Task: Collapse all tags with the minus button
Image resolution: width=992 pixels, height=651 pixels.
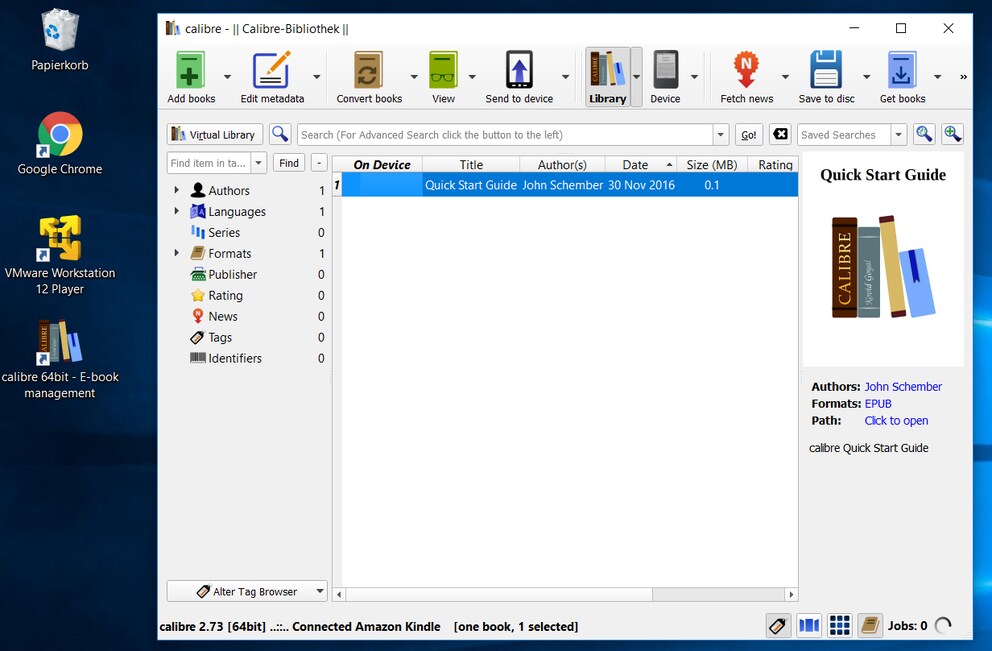Action: click(319, 163)
